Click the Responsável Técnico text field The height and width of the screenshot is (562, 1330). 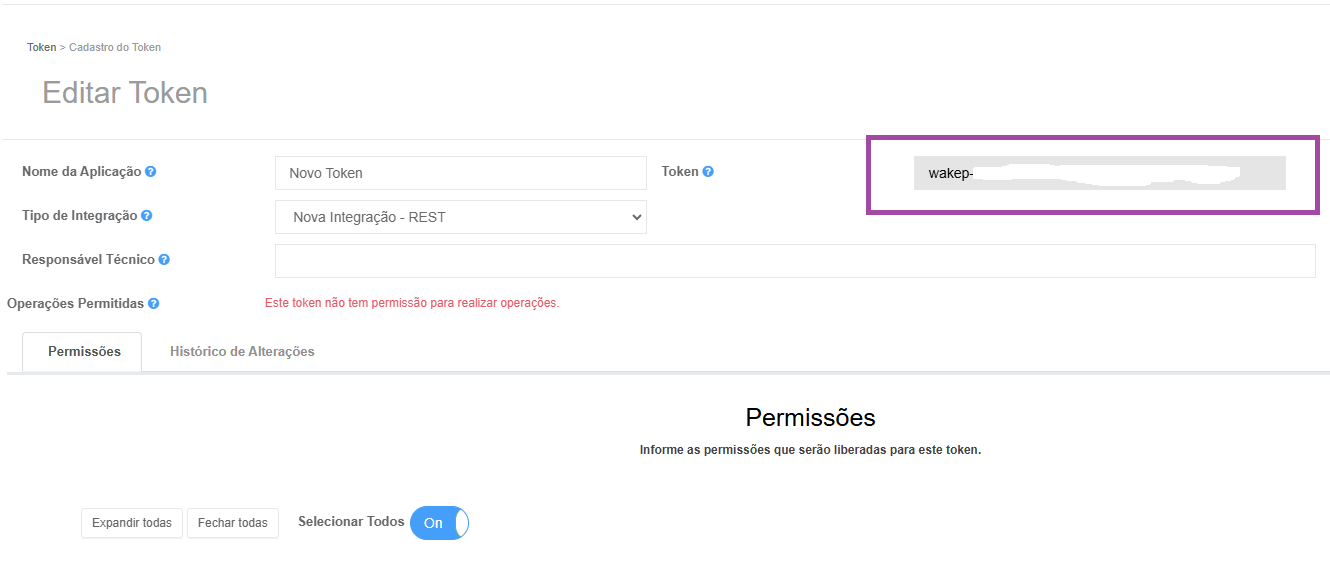click(795, 261)
